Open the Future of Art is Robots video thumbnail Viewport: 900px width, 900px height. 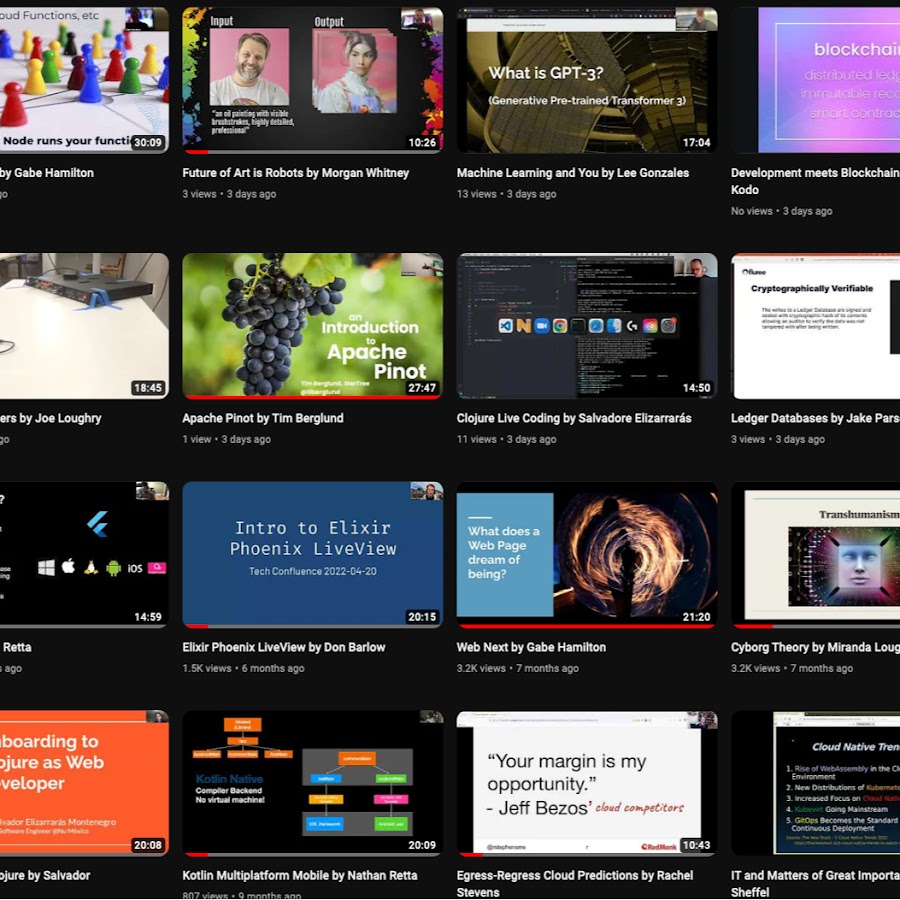pyautogui.click(x=312, y=80)
